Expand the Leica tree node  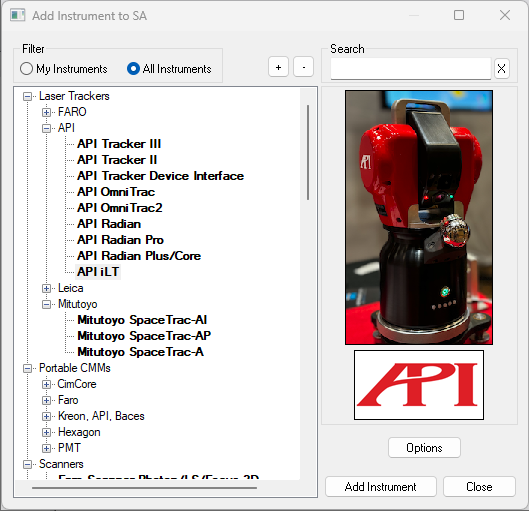coord(47,288)
